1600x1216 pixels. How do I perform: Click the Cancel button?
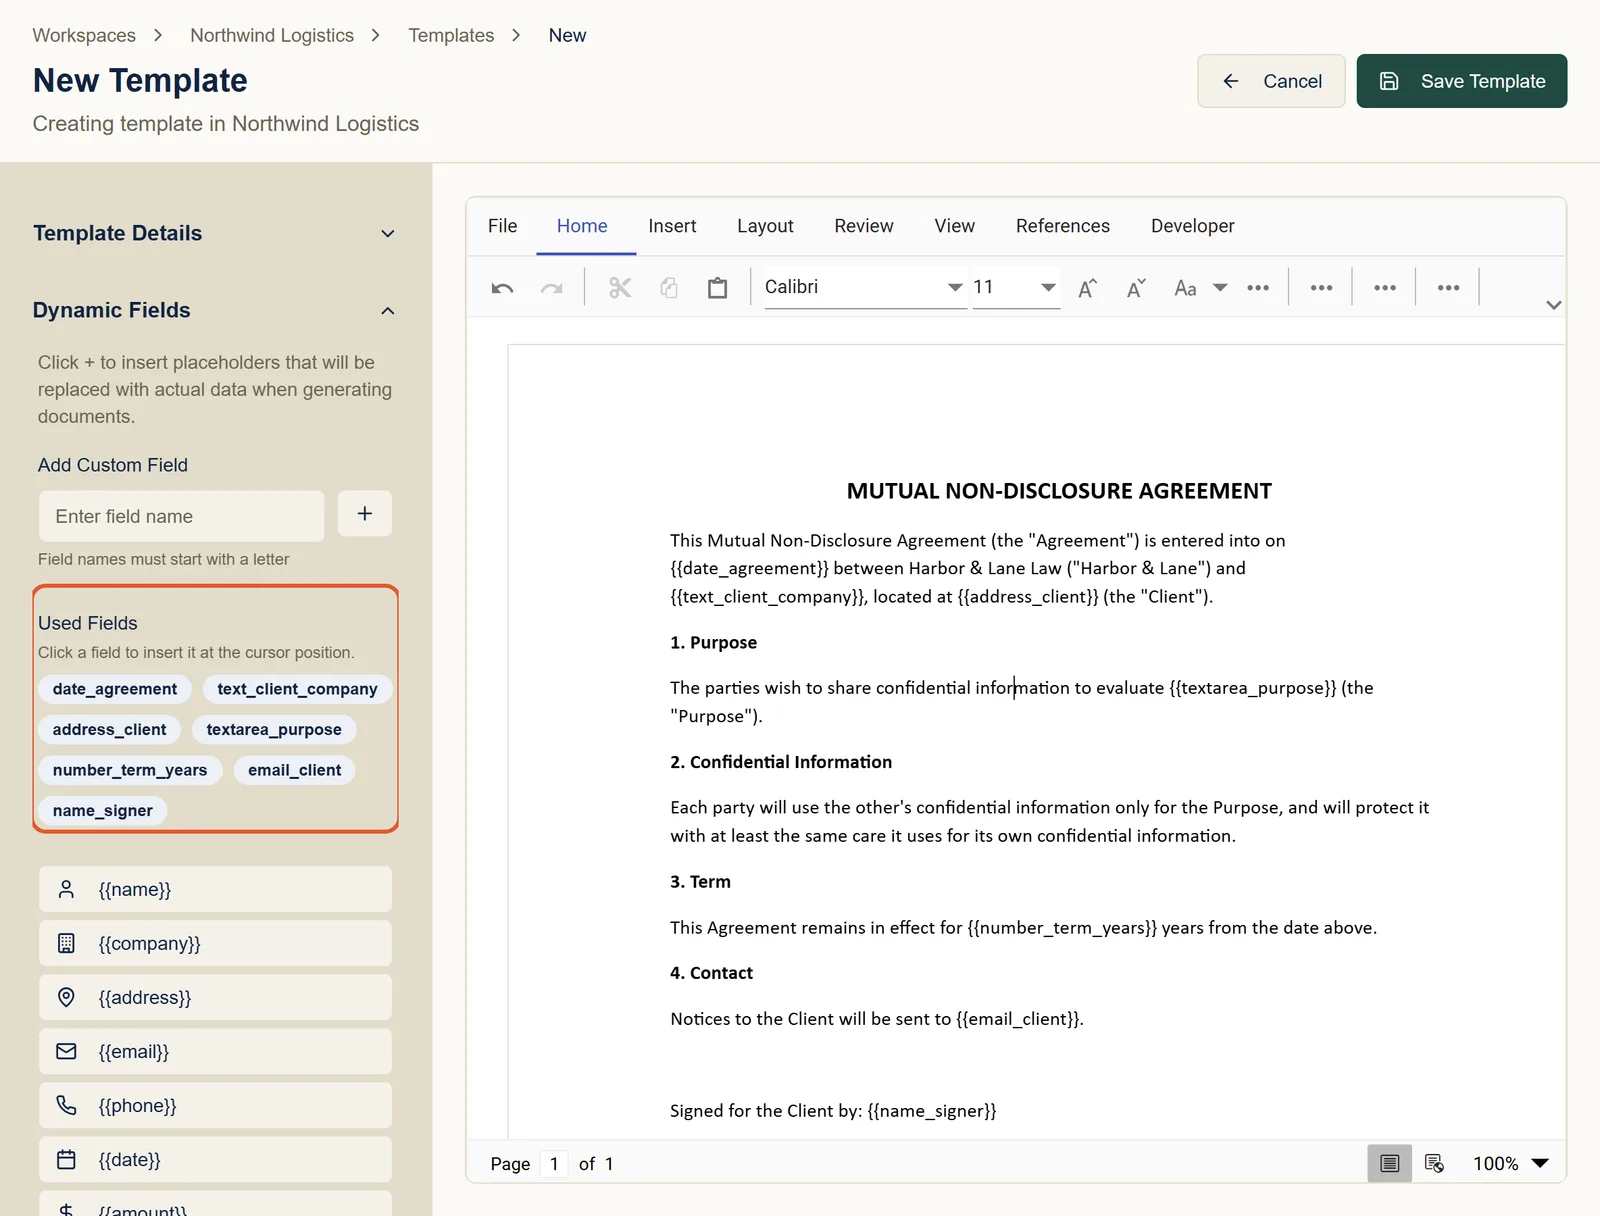[1271, 81]
